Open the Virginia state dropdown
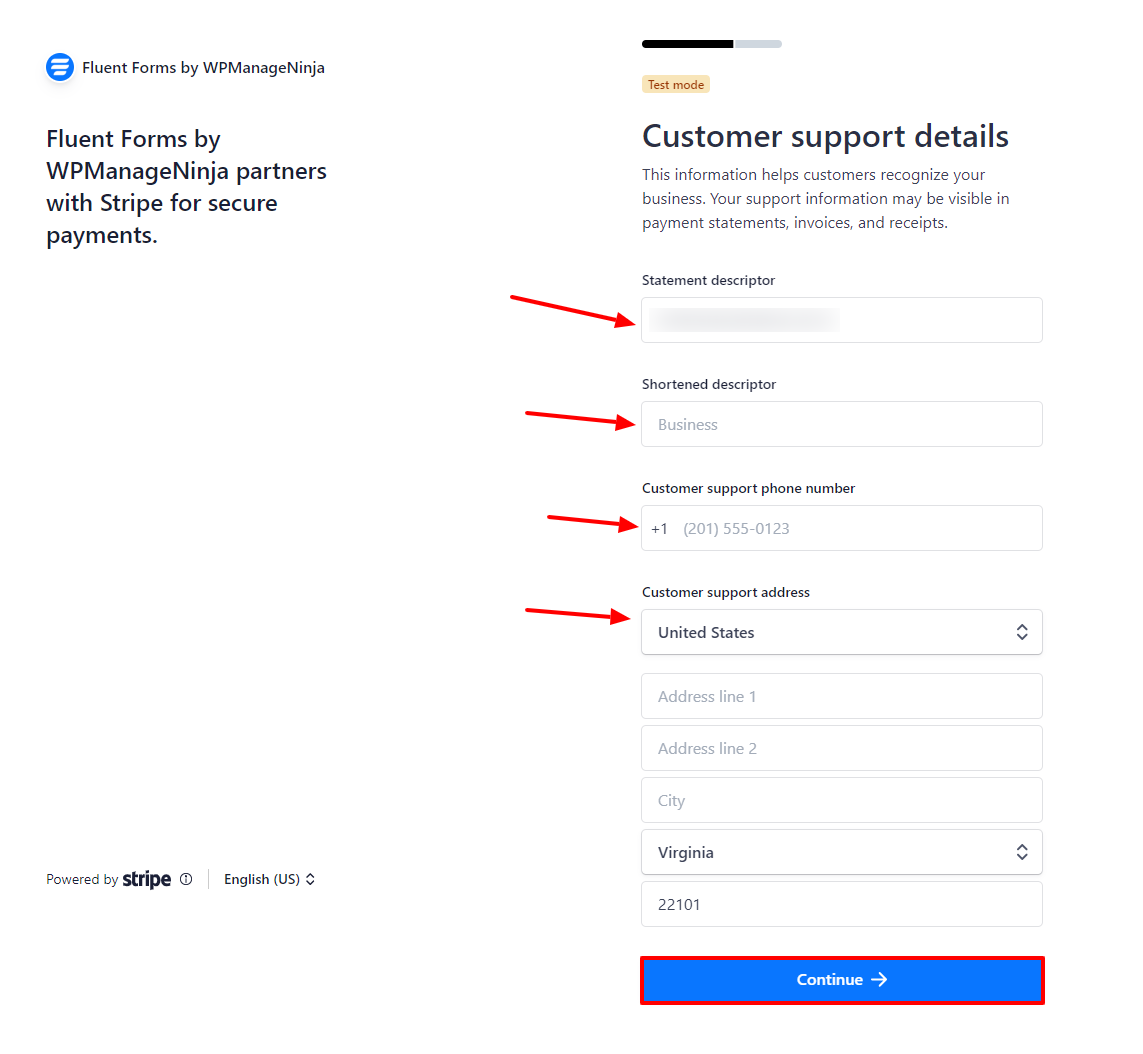Image resolution: width=1143 pixels, height=1054 pixels. 842,852
